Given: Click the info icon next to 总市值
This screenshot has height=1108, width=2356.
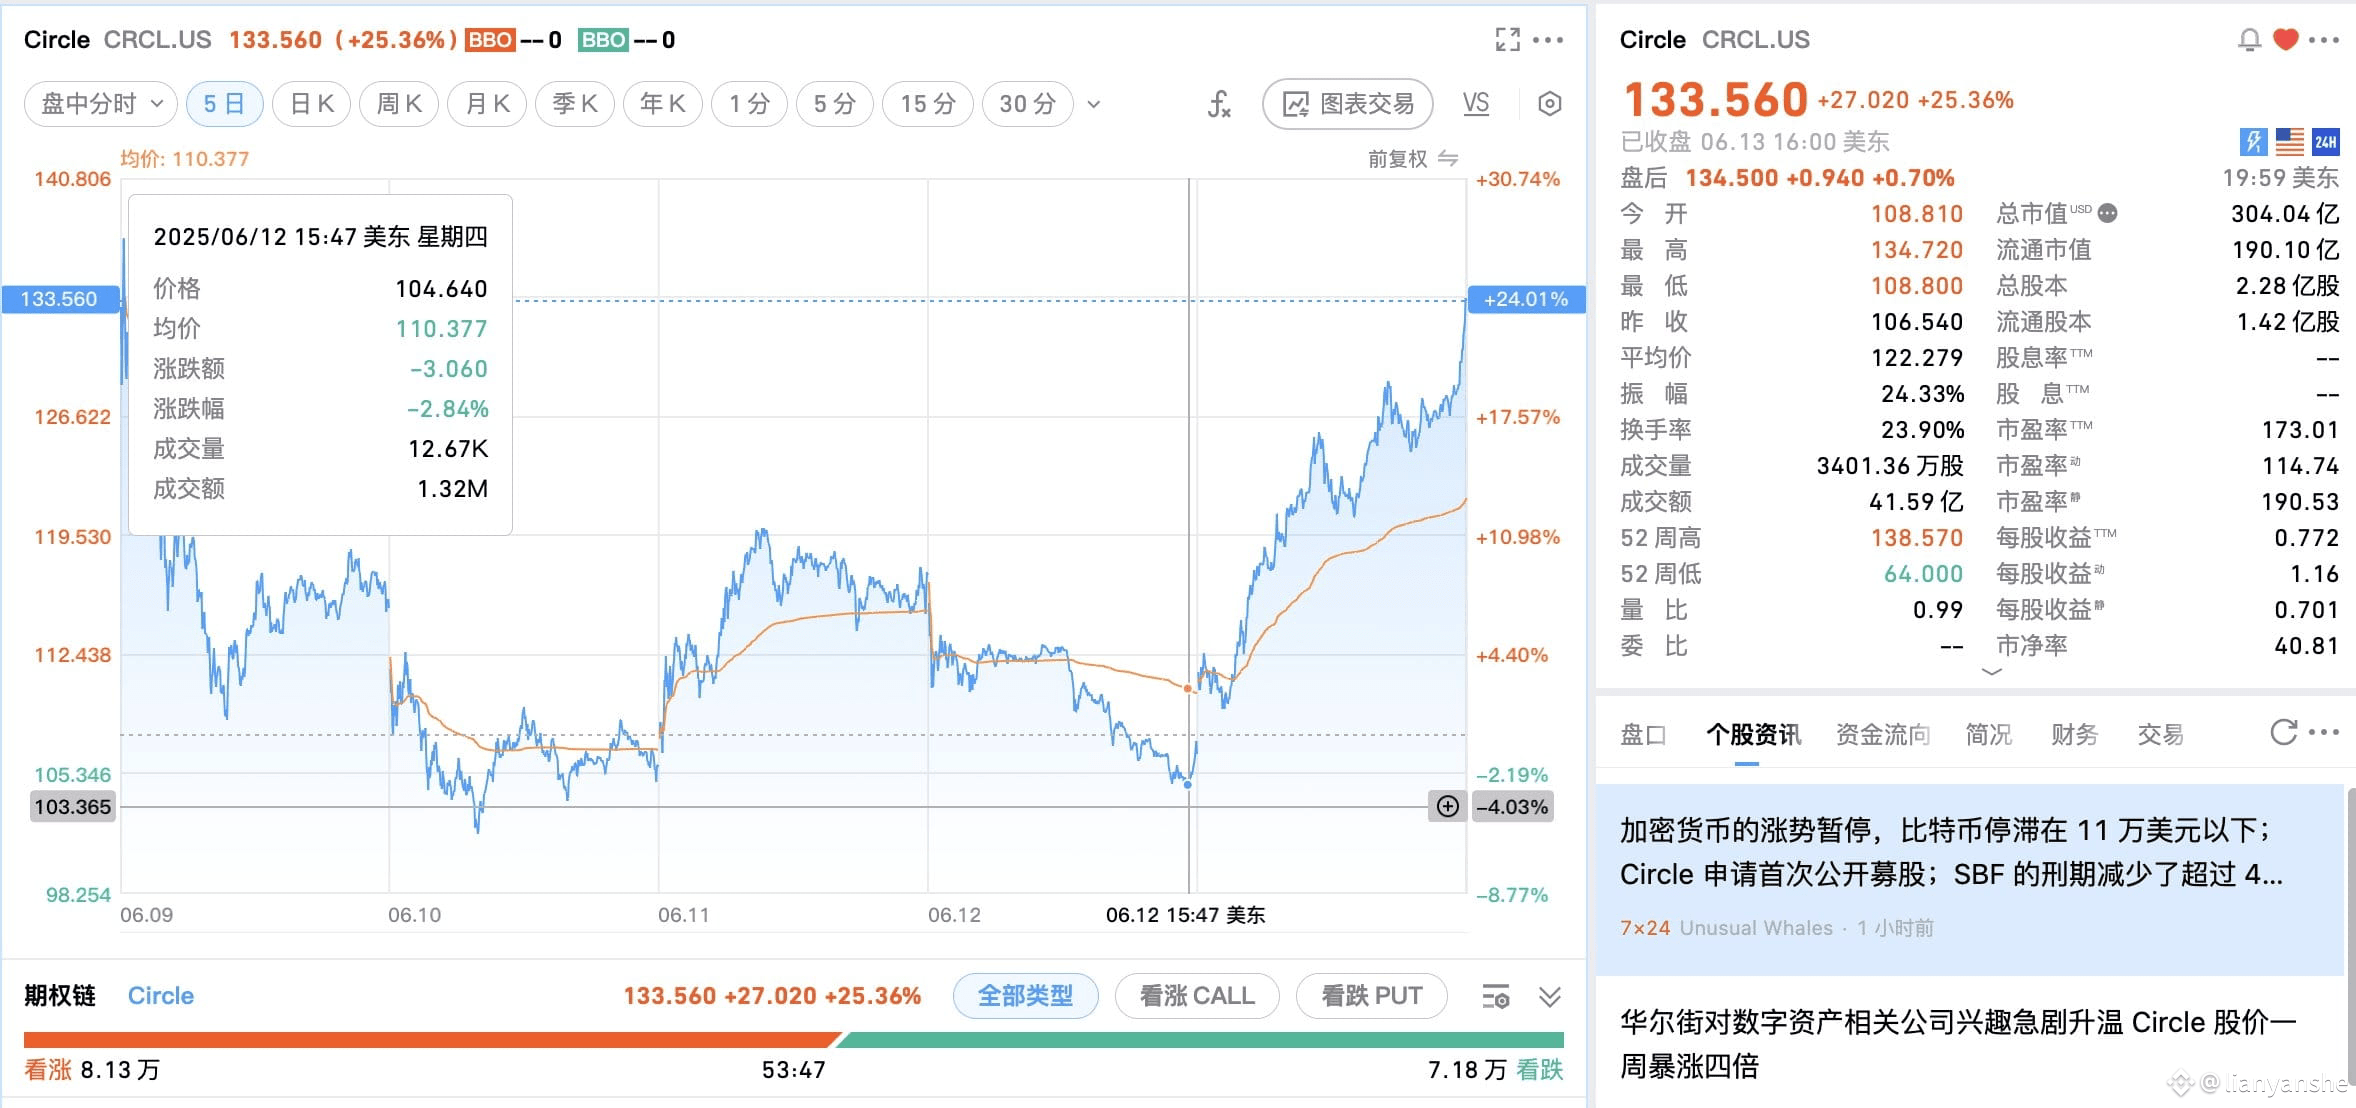Looking at the screenshot, I should (x=2107, y=213).
